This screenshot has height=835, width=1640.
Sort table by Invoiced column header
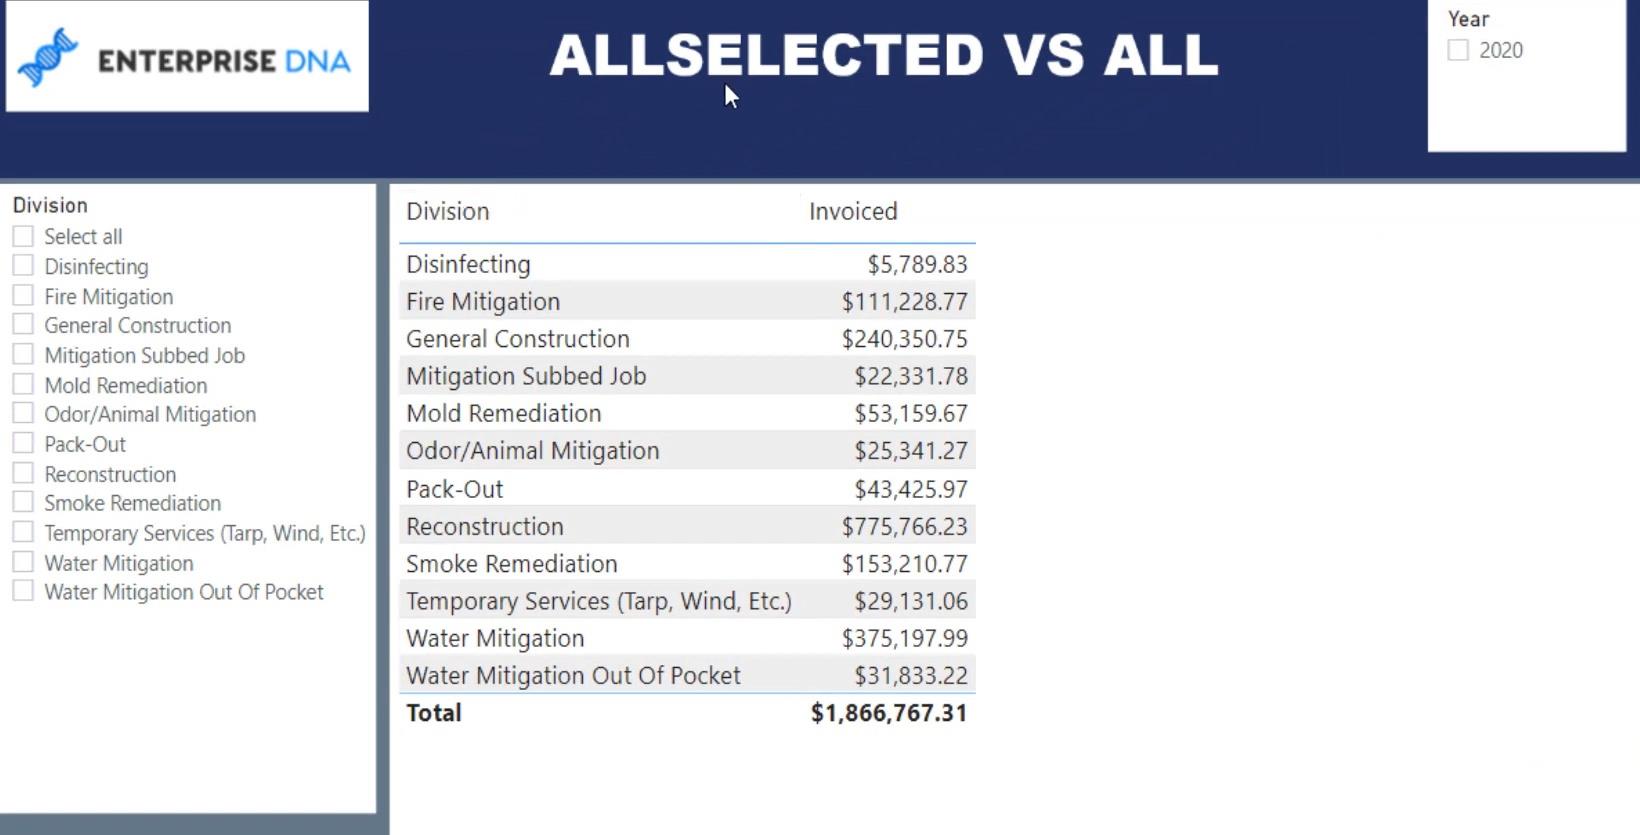tap(853, 212)
